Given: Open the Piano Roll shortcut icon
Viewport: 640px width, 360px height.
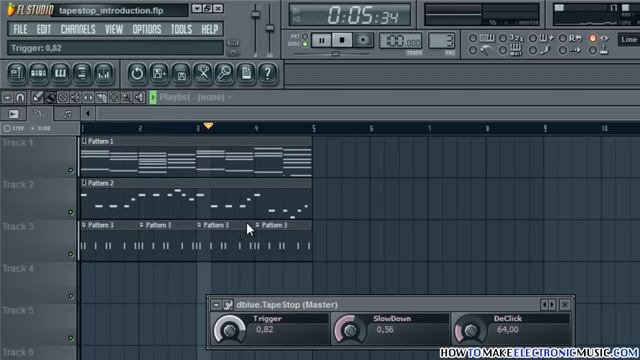Looking at the screenshot, I should [x=60, y=73].
